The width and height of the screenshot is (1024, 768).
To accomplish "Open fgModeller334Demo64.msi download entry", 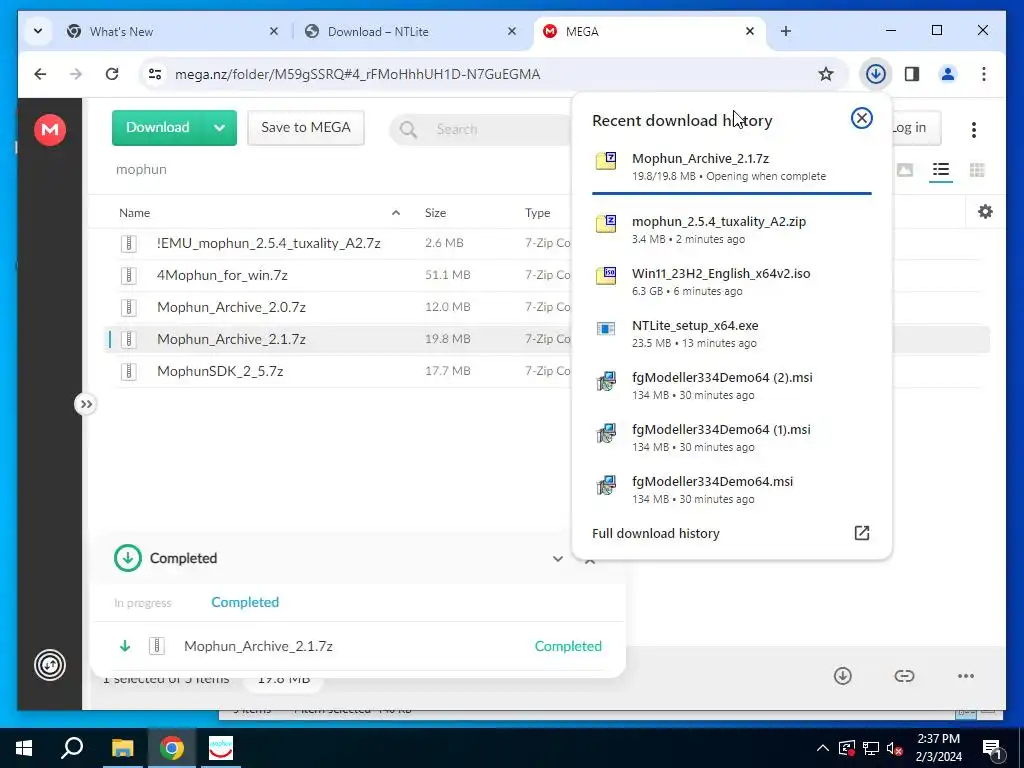I will [731, 490].
